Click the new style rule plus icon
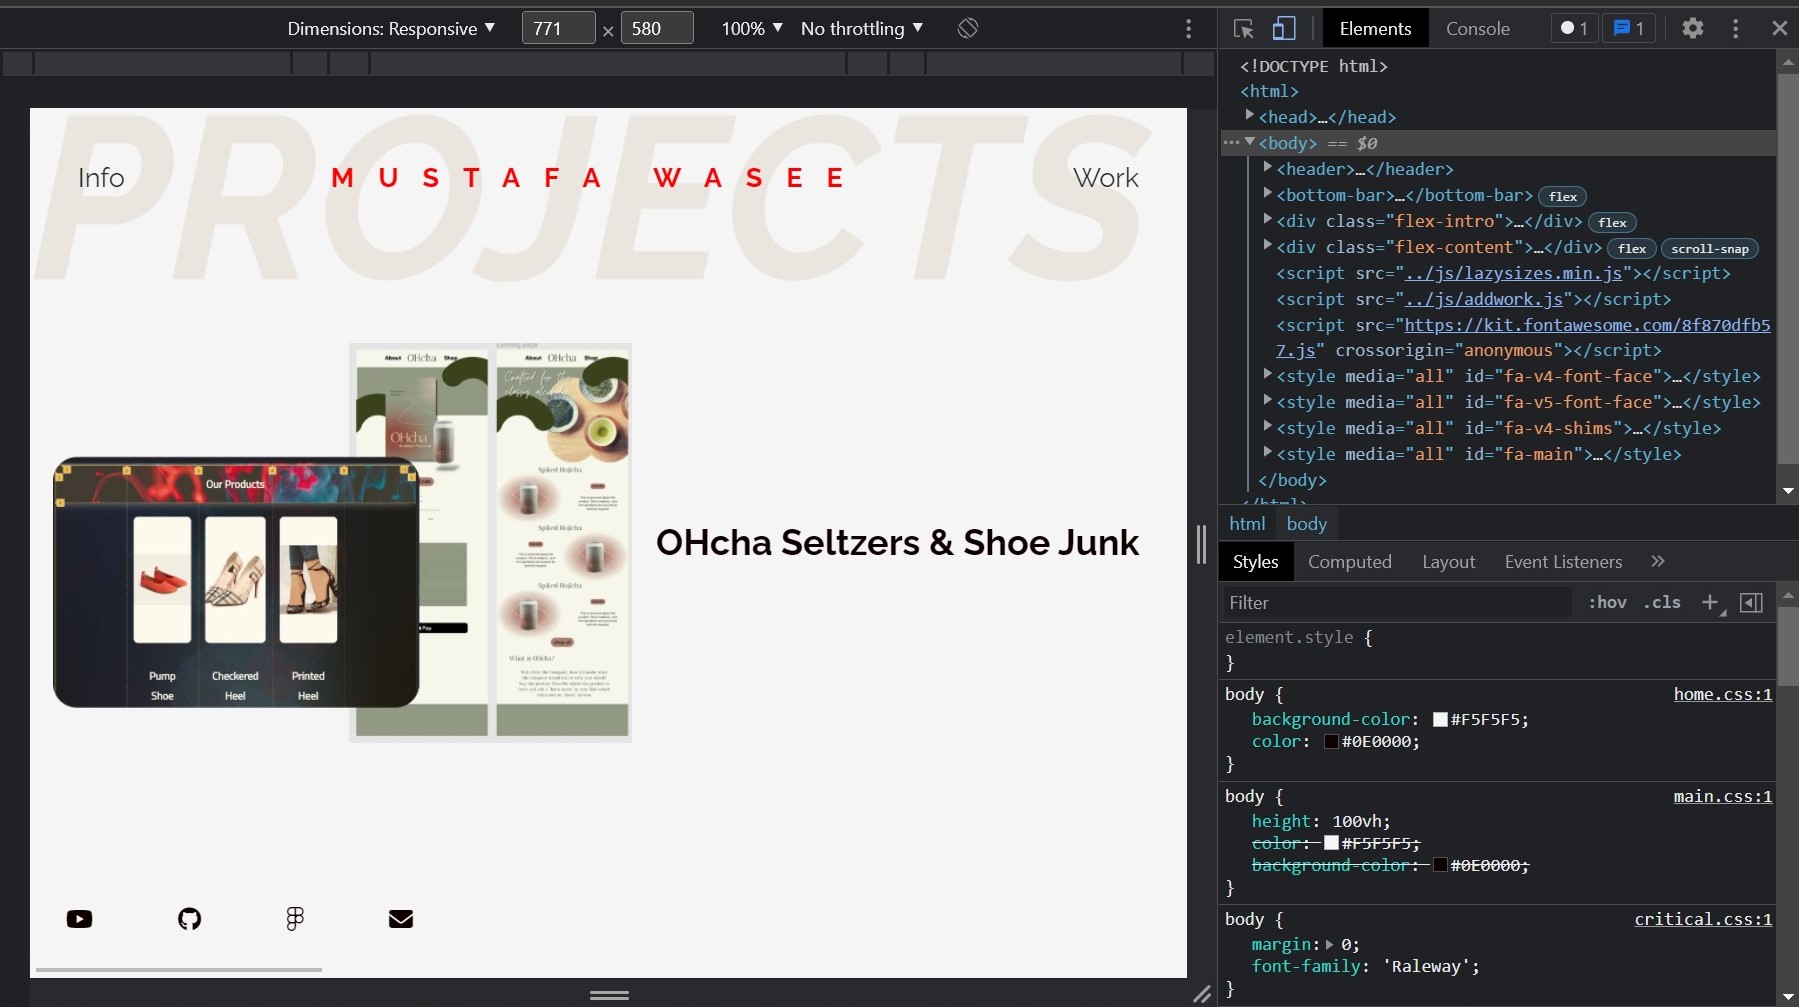1799x1007 pixels. click(1711, 602)
